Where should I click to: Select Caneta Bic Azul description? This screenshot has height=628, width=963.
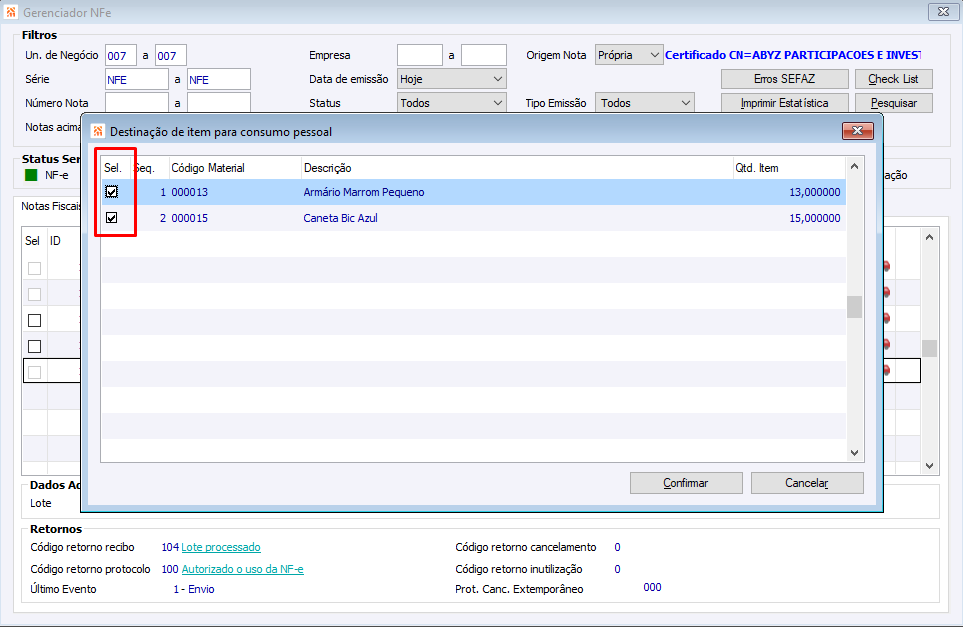pyautogui.click(x=340, y=218)
